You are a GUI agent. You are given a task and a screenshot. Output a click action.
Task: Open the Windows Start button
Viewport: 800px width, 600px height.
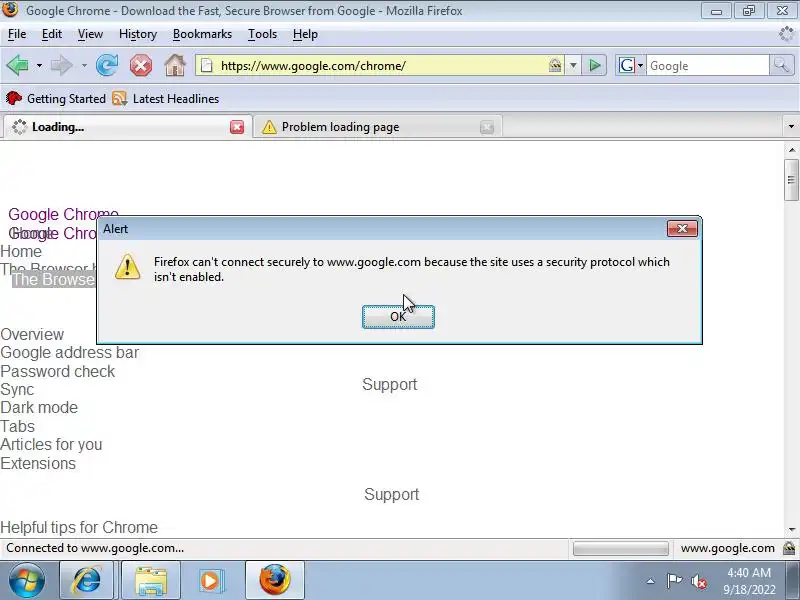tap(27, 581)
